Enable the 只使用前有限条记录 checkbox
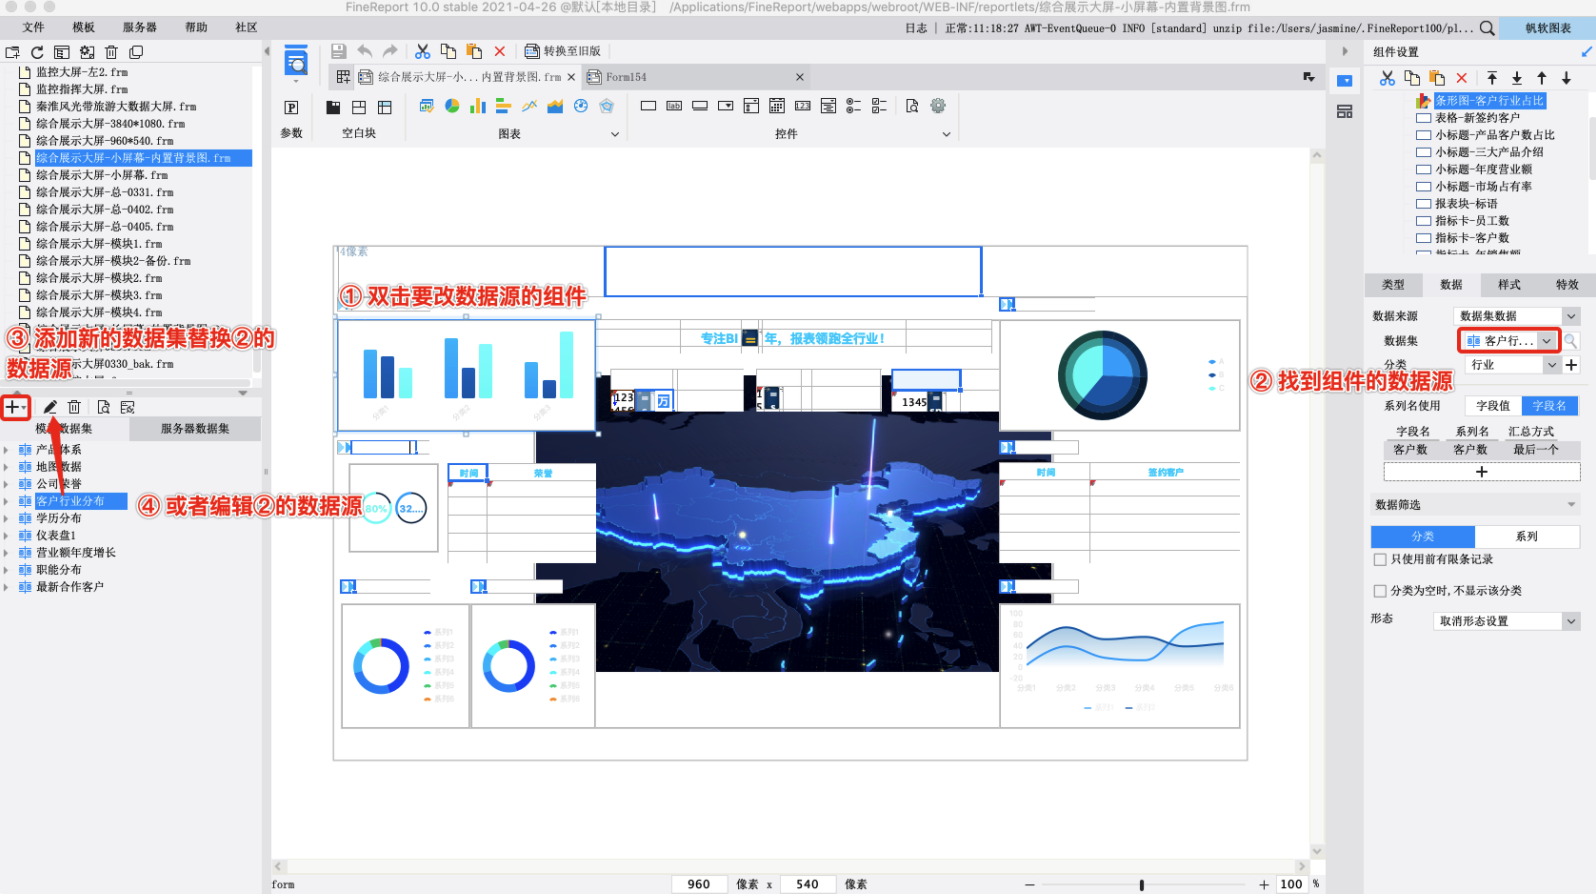The width and height of the screenshot is (1596, 896). [x=1380, y=560]
